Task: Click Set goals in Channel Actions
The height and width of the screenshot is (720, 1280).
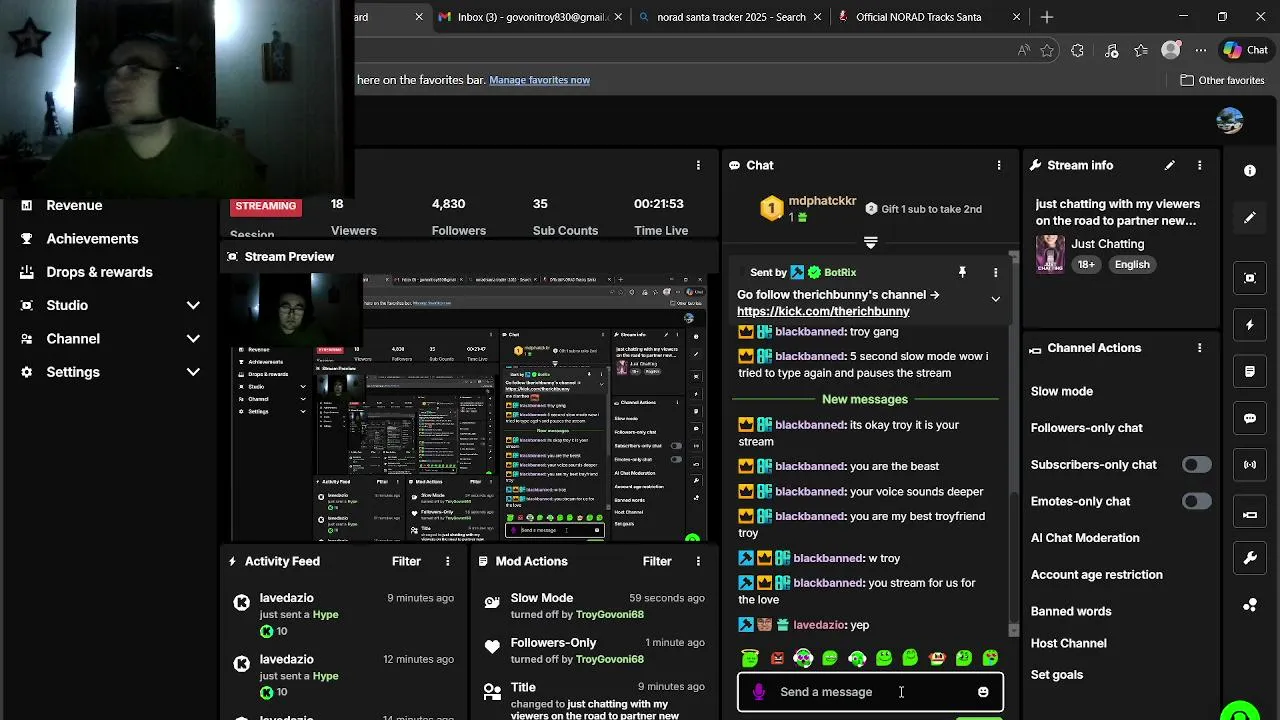Action: point(1057,675)
